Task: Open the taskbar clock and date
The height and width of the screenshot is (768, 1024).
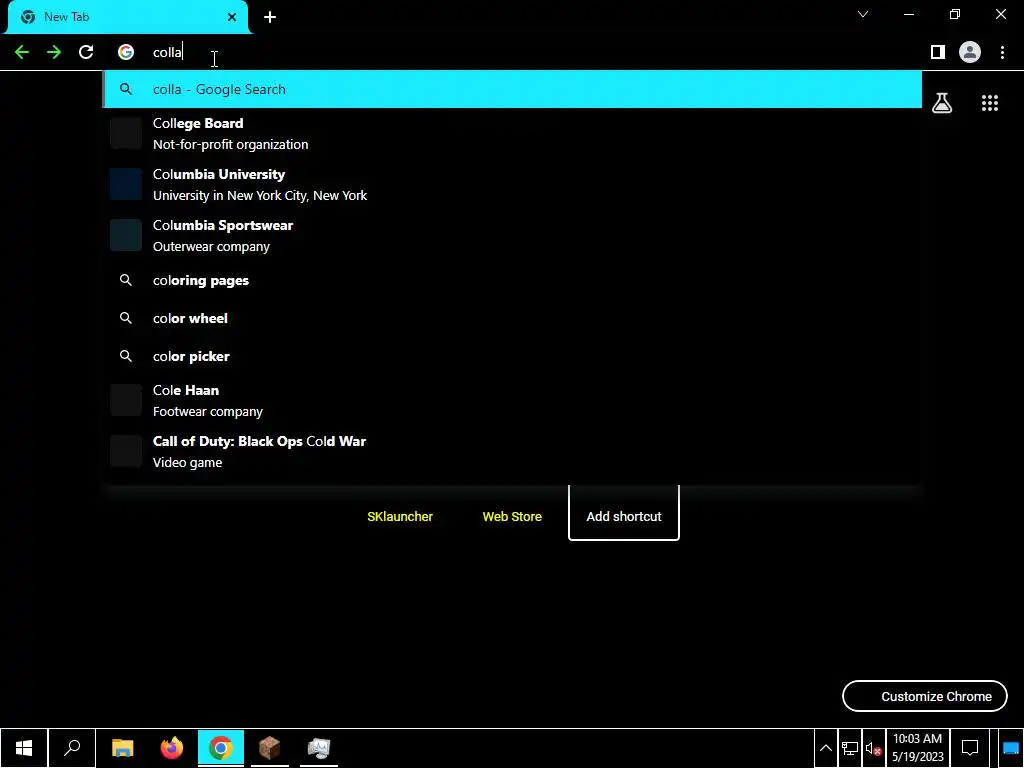Action: pyautogui.click(x=918, y=748)
